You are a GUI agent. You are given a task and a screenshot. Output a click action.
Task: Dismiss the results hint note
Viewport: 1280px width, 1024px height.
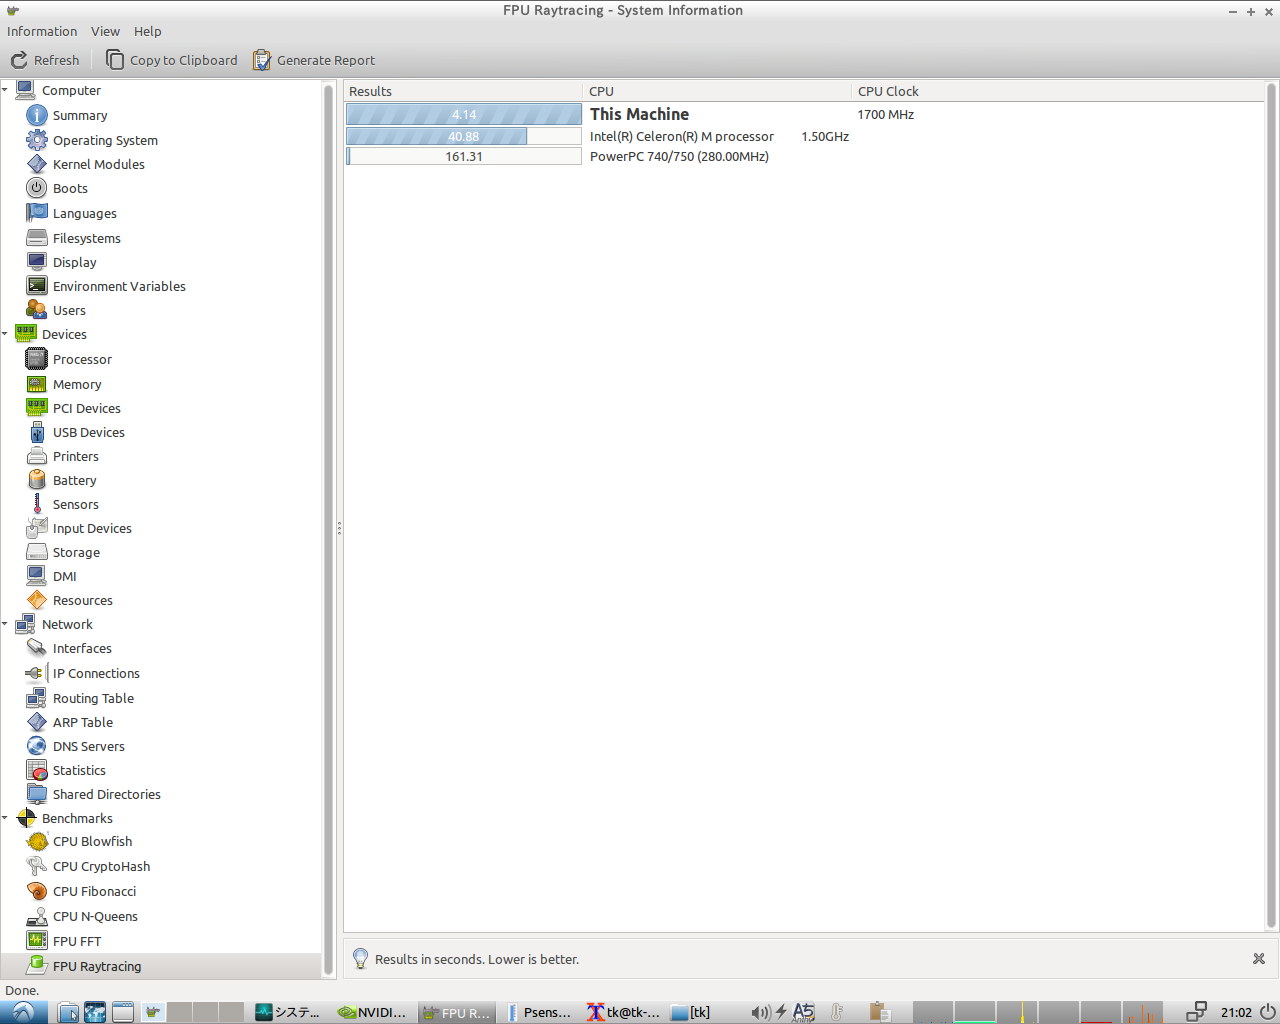pyautogui.click(x=1258, y=959)
